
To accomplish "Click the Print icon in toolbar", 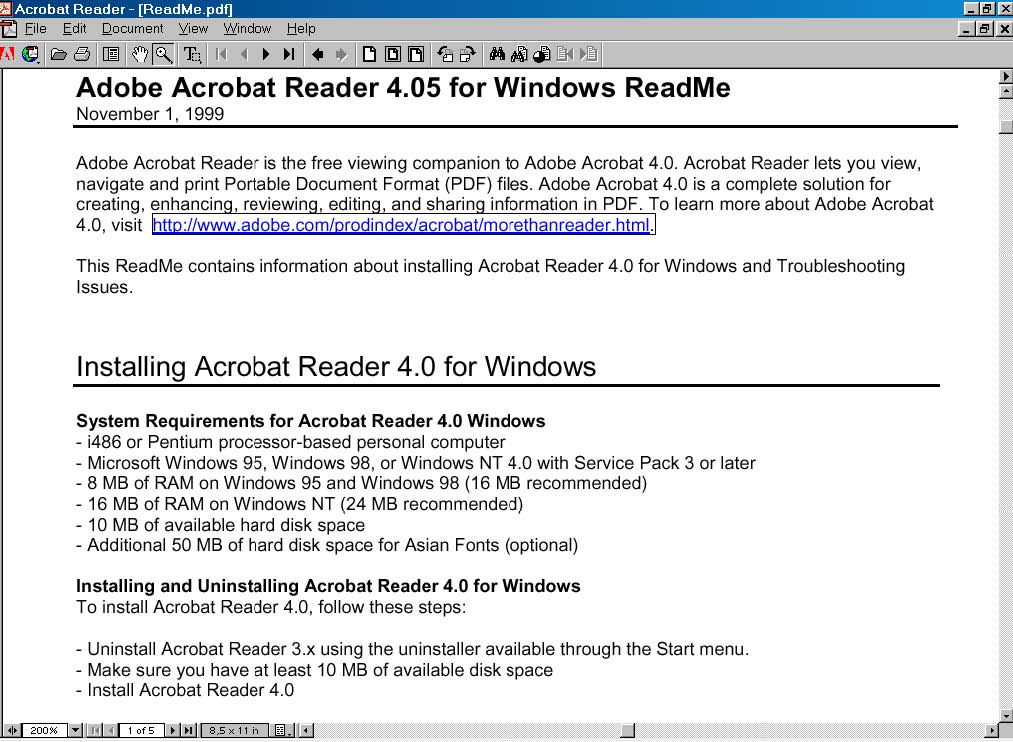I will point(82,54).
